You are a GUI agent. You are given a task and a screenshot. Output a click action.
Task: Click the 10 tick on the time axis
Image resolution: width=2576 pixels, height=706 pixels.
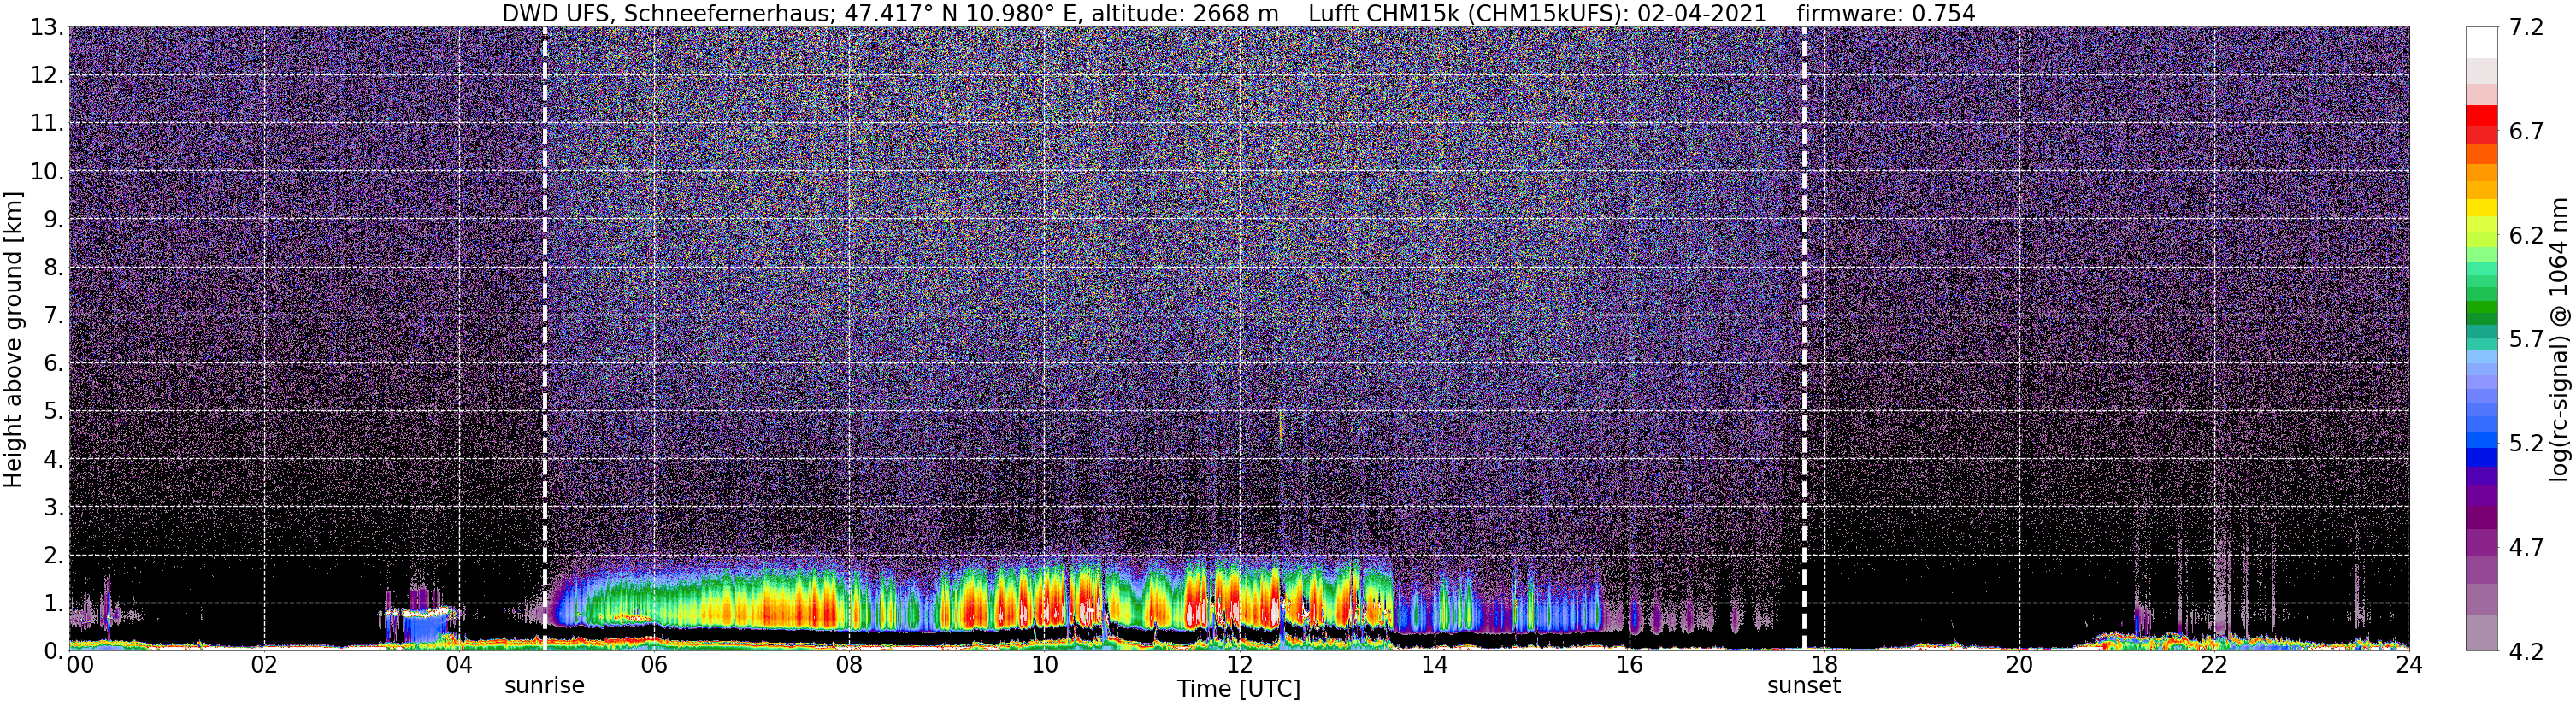point(1044,666)
